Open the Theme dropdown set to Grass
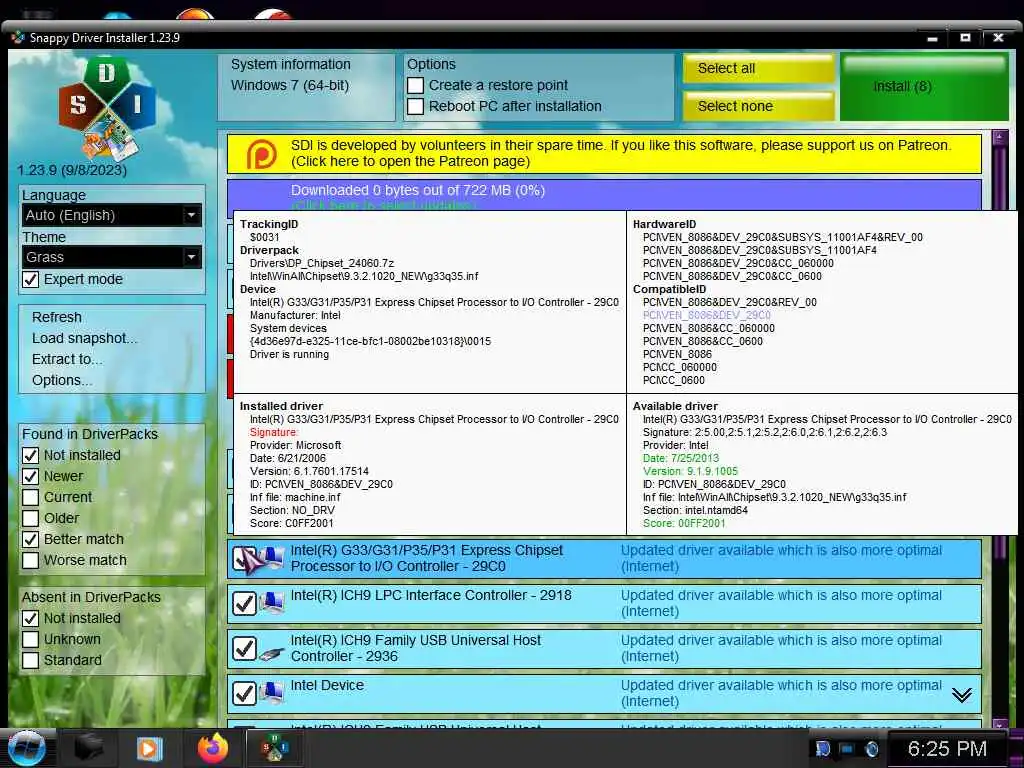 [112, 257]
